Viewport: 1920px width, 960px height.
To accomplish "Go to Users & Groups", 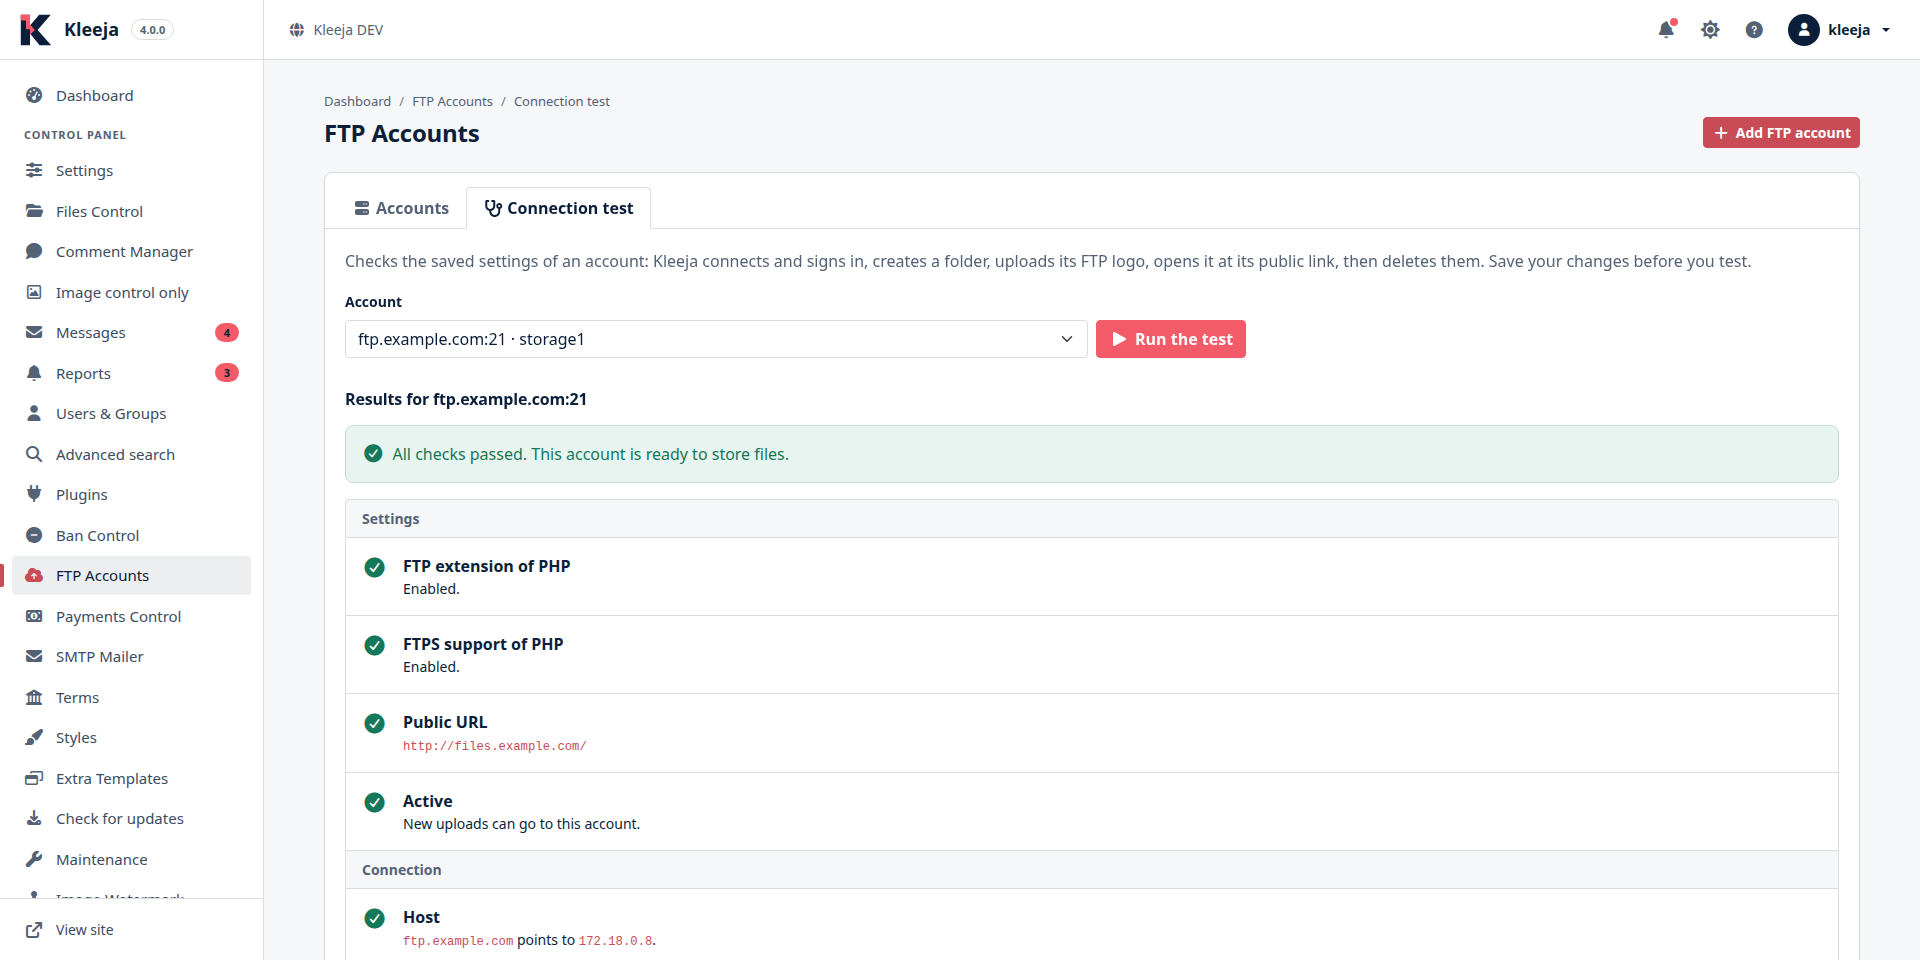I will pos(131,414).
